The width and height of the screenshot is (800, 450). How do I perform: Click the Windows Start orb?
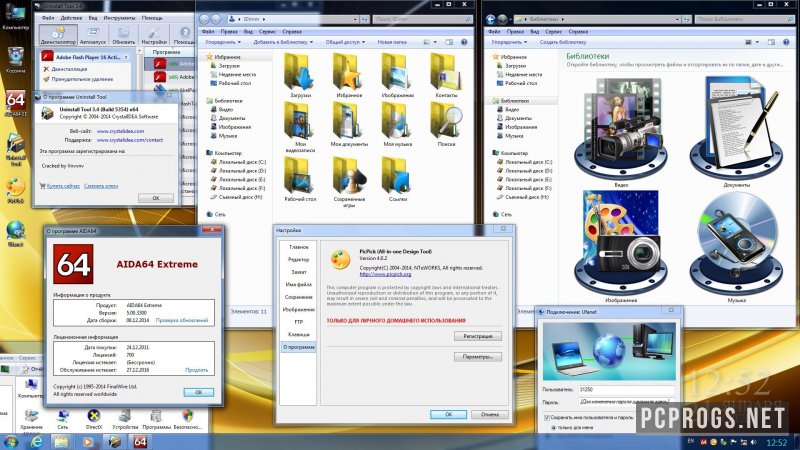click(x=11, y=442)
